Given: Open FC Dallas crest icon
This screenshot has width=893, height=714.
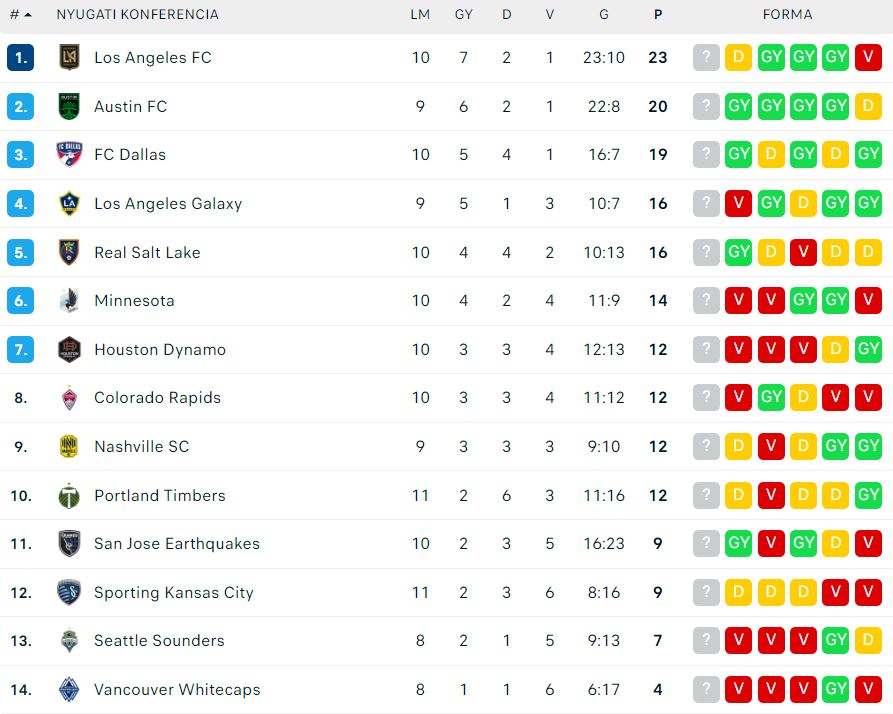Looking at the screenshot, I should point(69,154).
